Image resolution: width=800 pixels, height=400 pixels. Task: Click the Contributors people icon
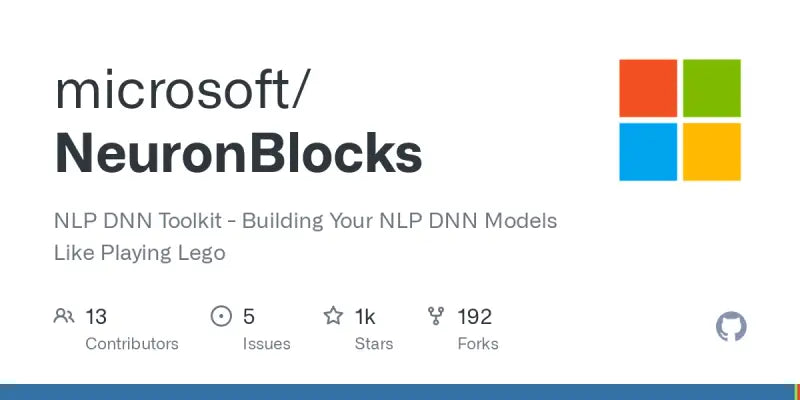pos(64,316)
